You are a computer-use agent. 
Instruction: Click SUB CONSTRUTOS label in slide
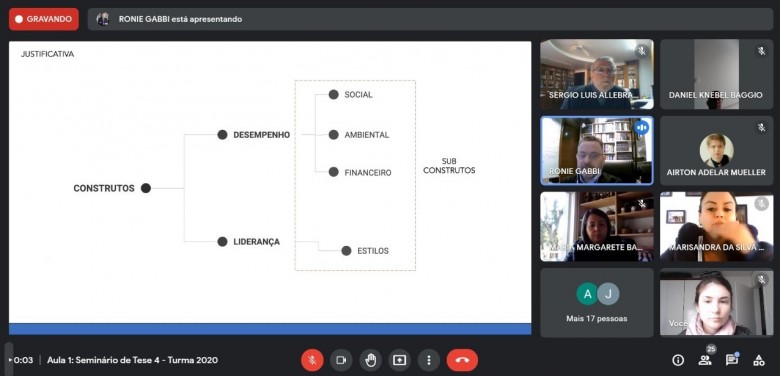pos(449,166)
